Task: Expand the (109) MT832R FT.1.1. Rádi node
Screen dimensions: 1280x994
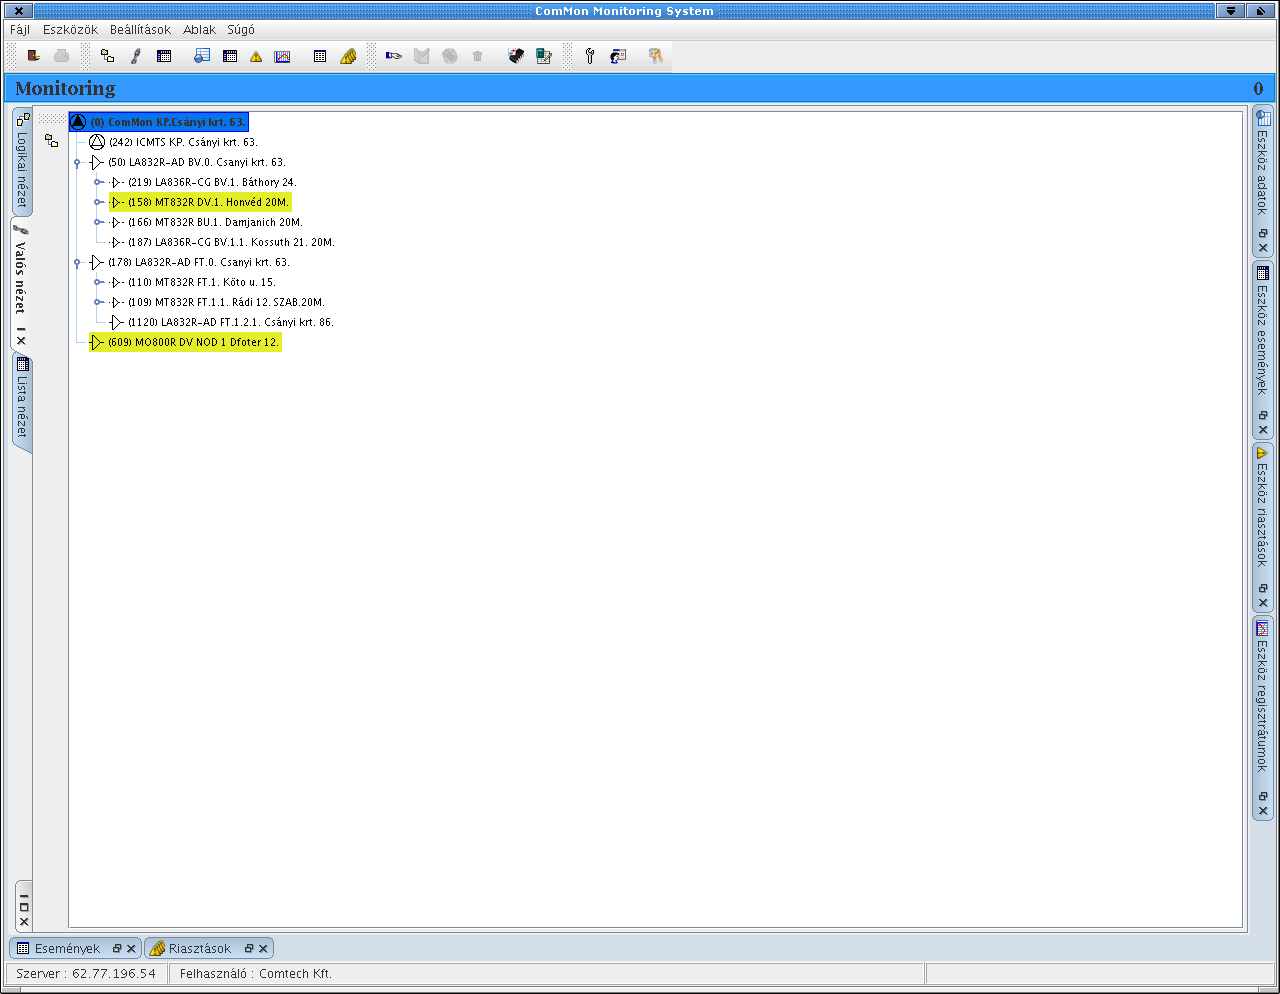Action: coord(97,302)
